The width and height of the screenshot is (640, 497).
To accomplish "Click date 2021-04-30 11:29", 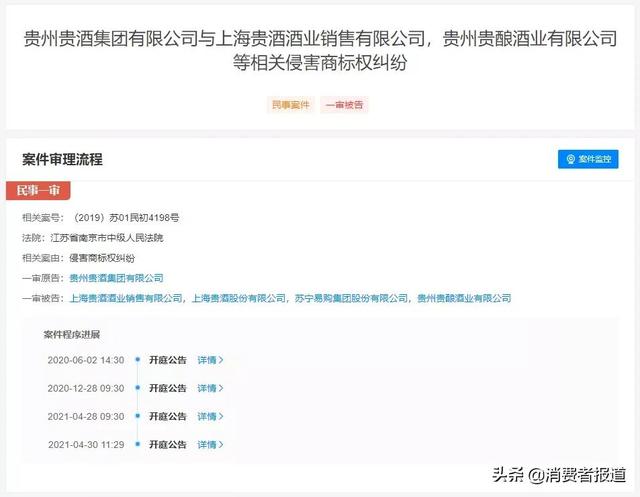I will click(86, 444).
